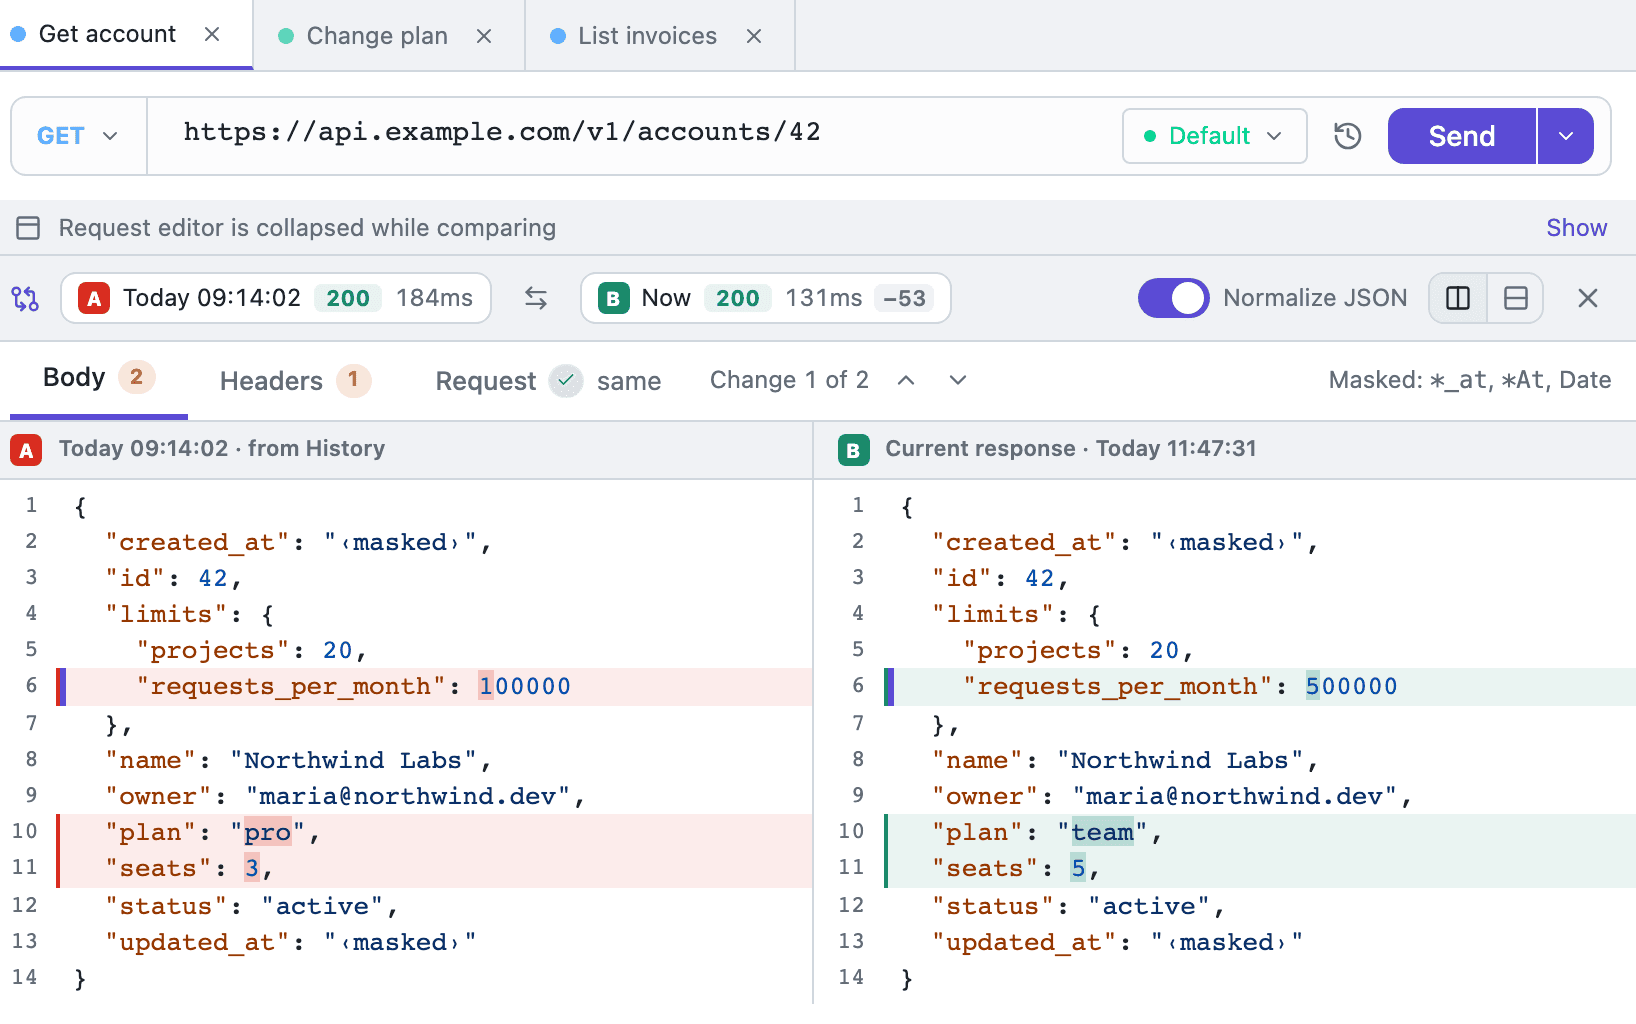Click the Request same checkmark icon
The width and height of the screenshot is (1636, 1024).
(x=566, y=381)
